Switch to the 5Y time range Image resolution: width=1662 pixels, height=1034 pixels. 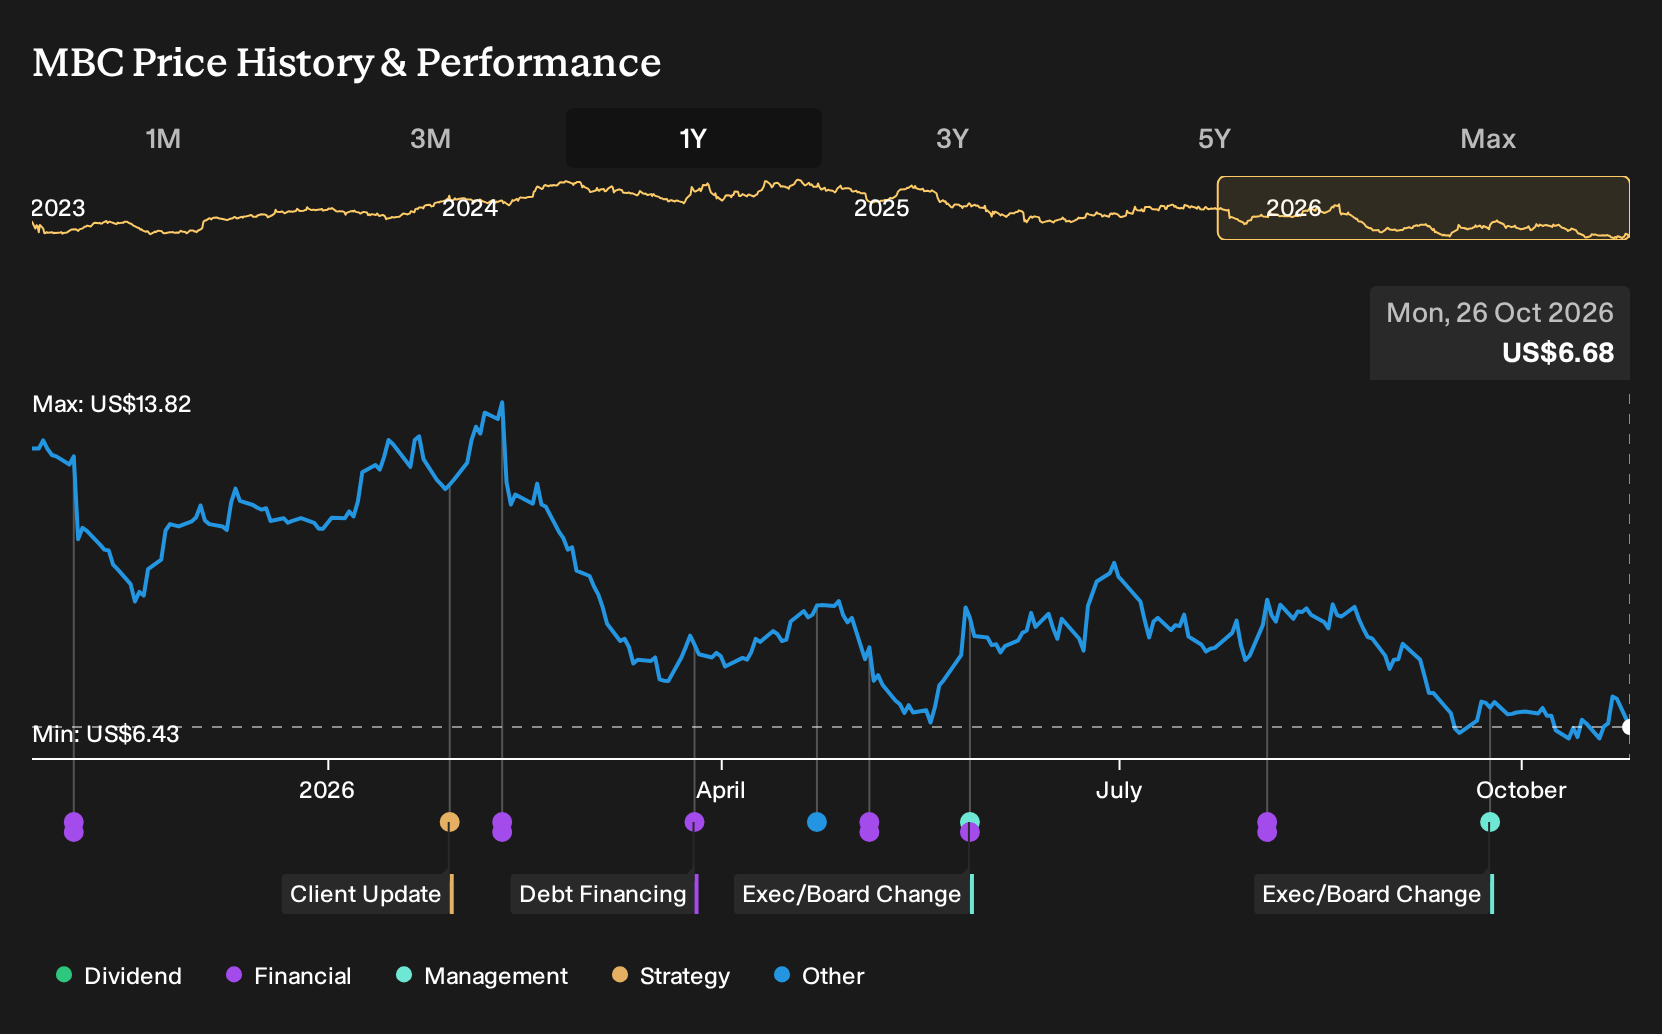coord(1214,138)
